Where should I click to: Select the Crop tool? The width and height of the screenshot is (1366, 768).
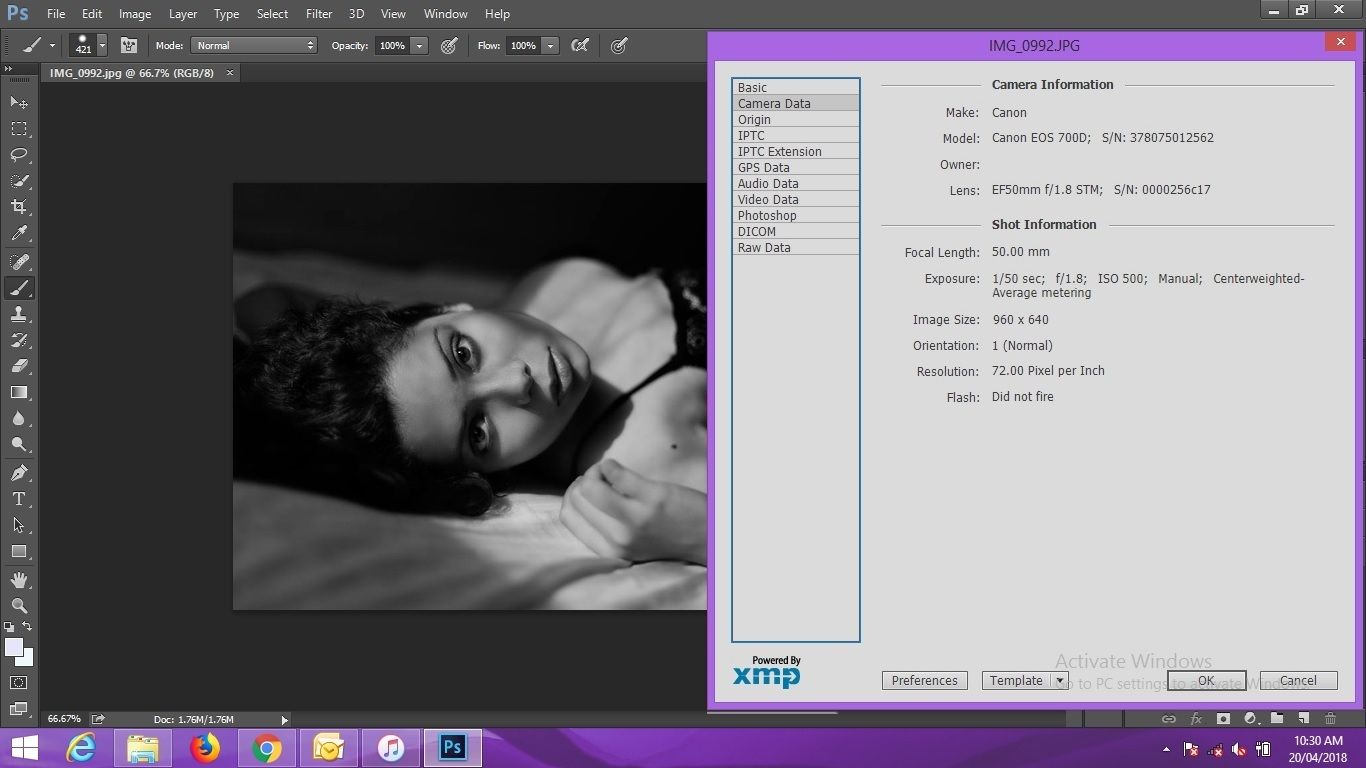(x=19, y=207)
